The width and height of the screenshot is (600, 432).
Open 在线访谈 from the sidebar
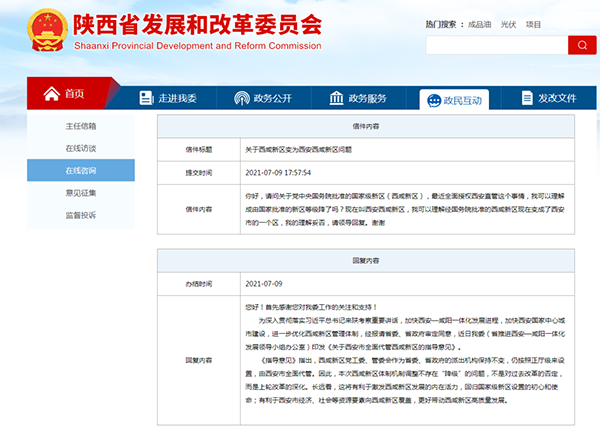point(81,148)
